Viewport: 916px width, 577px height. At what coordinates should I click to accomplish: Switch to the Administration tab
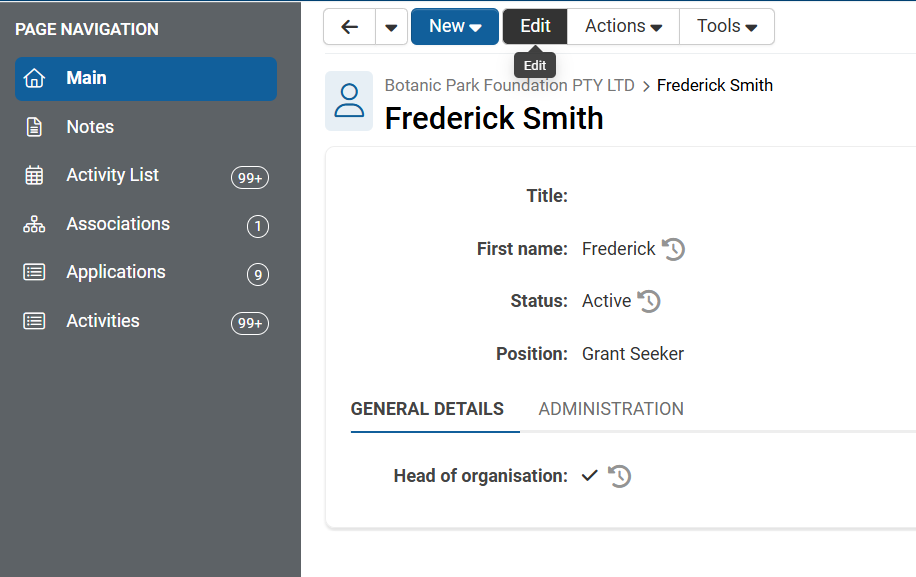click(x=611, y=409)
